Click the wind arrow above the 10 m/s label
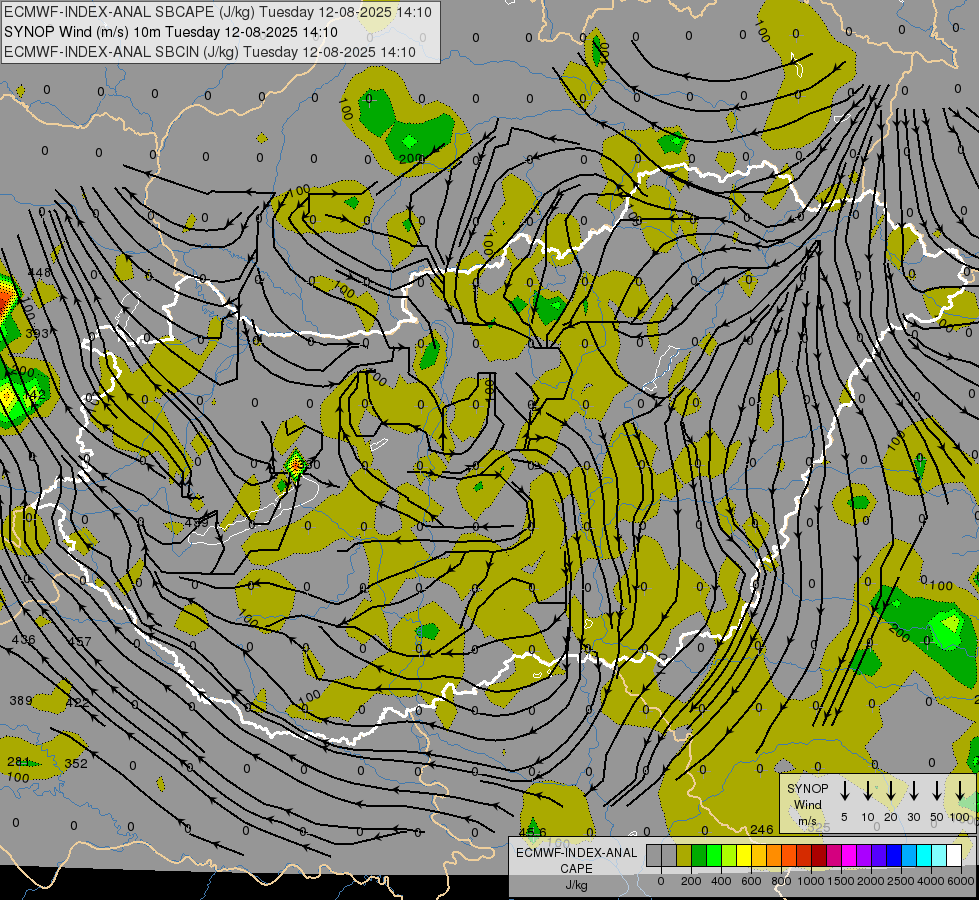The height and width of the screenshot is (900, 979). [868, 791]
